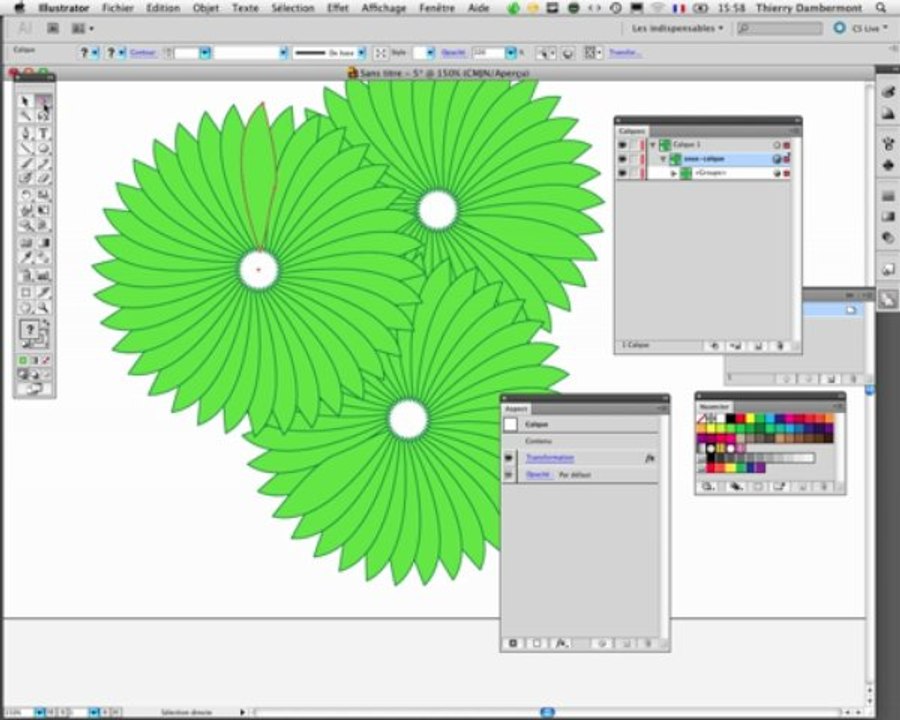Open the Edition menu

(163, 8)
